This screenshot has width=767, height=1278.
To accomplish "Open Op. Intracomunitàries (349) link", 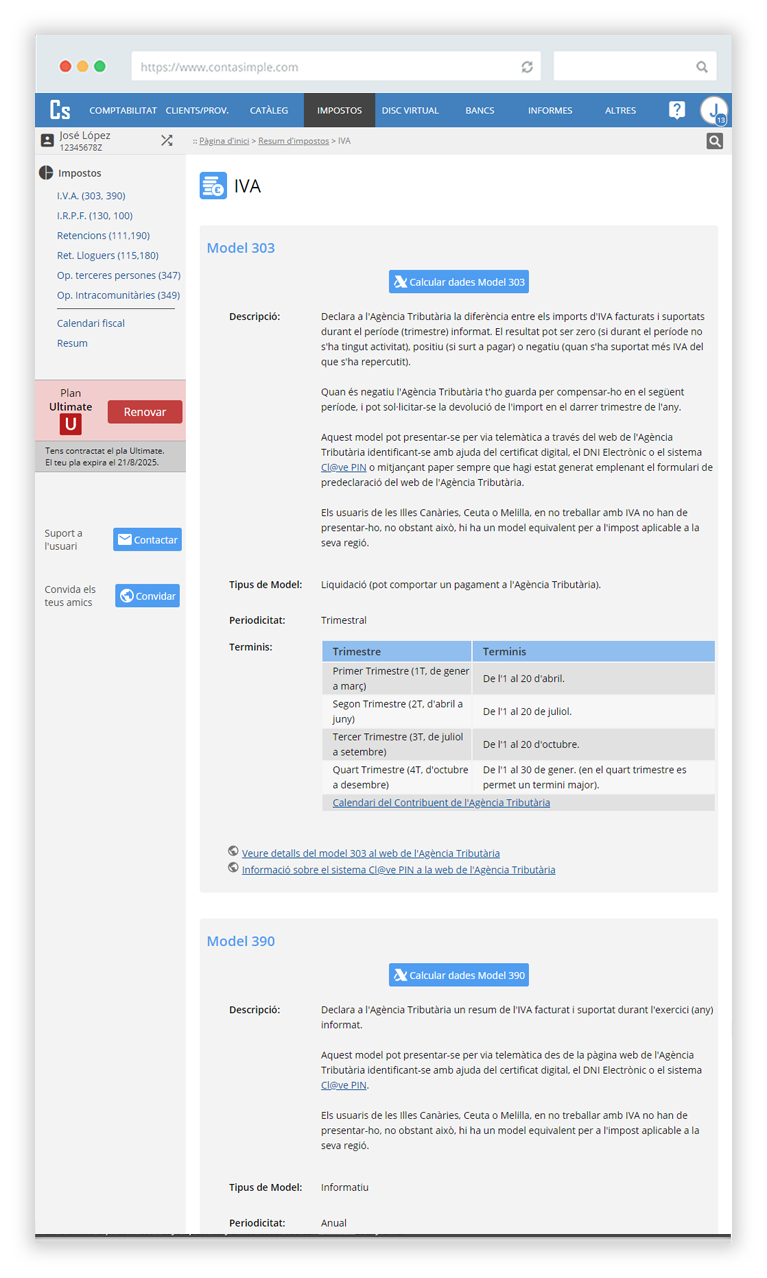I will tap(118, 295).
